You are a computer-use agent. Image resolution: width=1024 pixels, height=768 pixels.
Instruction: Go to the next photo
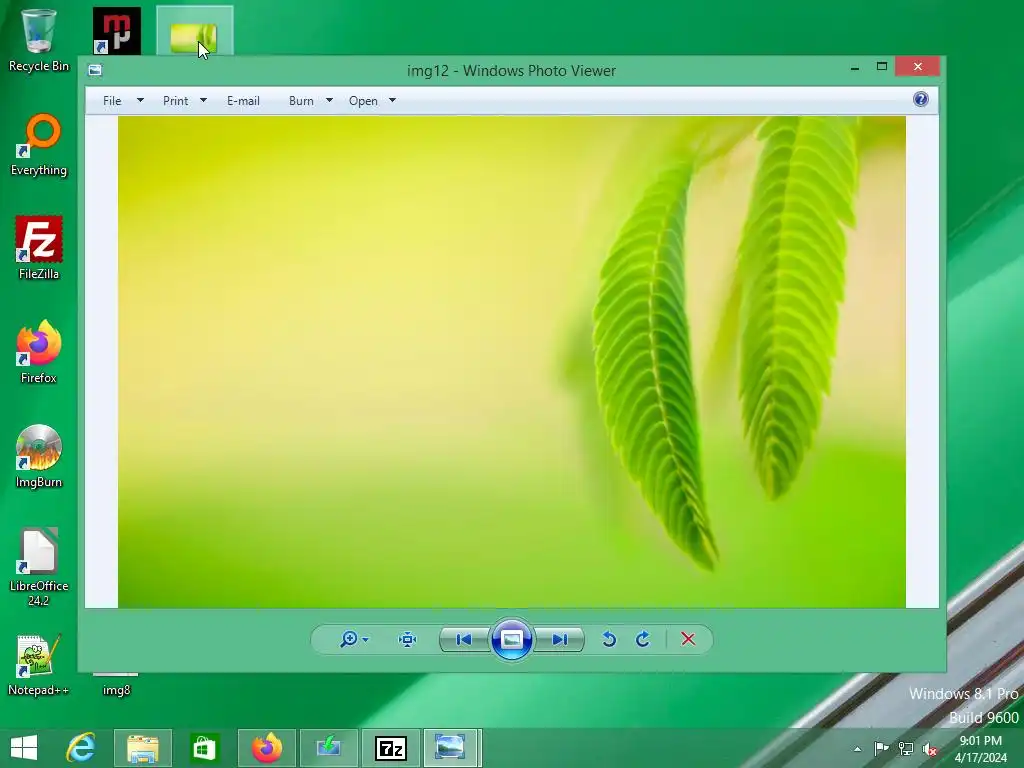pos(559,639)
